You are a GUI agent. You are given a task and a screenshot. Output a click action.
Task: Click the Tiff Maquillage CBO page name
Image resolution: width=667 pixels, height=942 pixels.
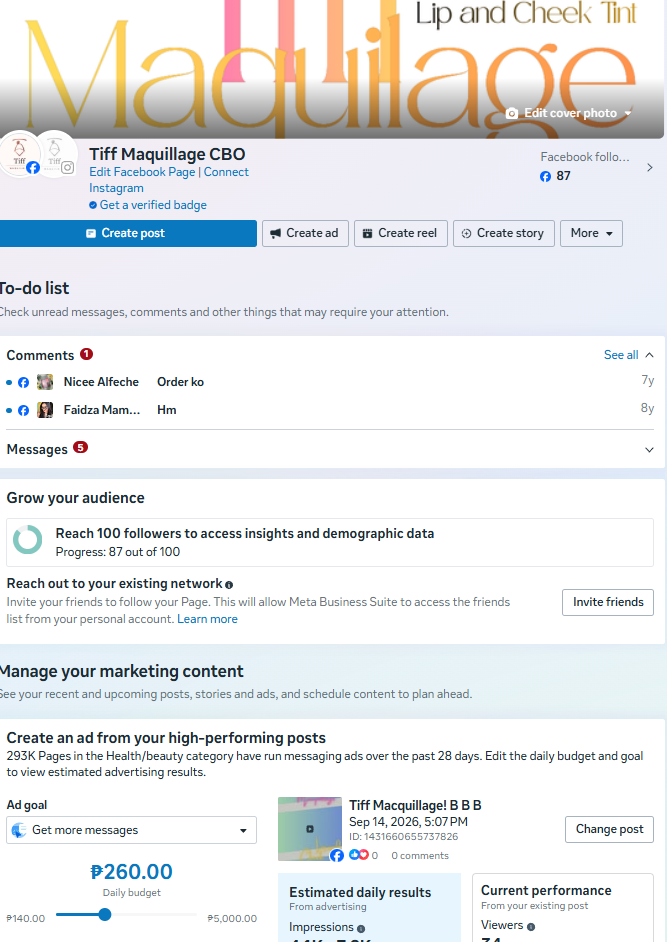pyautogui.click(x=167, y=154)
